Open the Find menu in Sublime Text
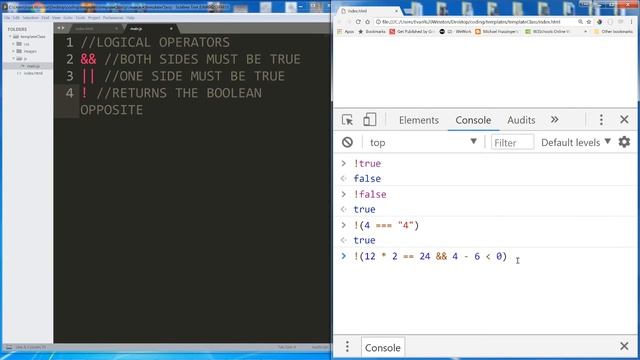 coord(45,18)
